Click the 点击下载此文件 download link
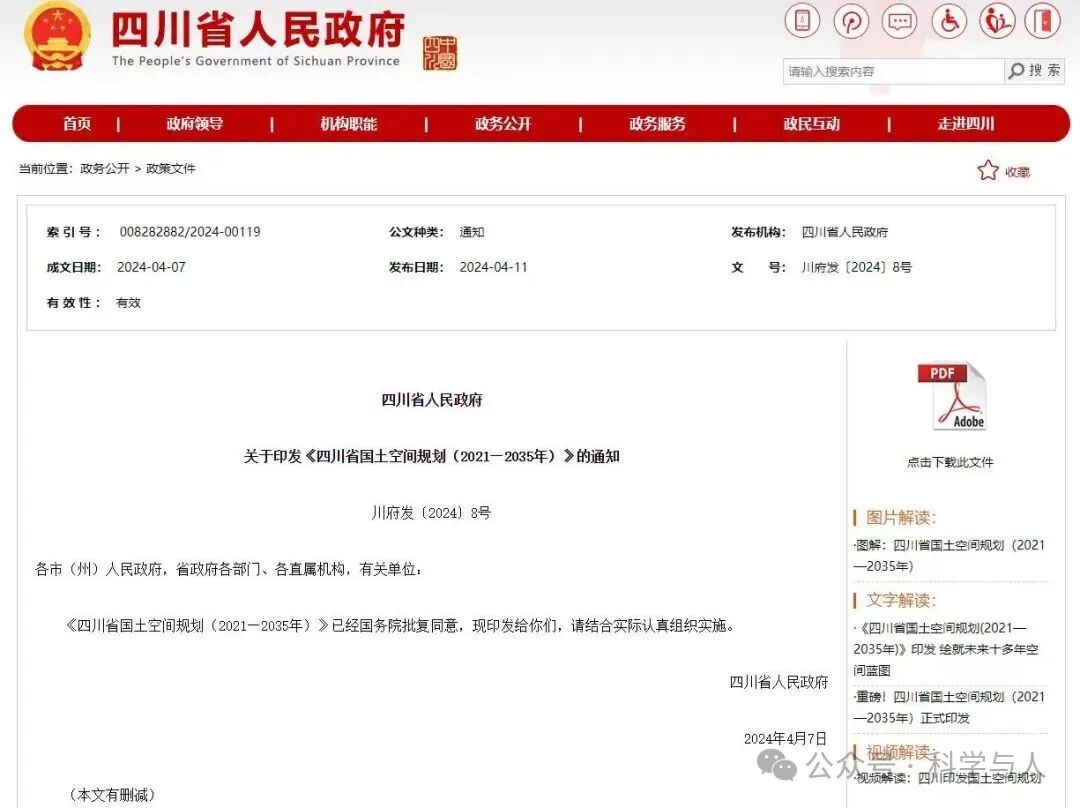Screen dimensions: 1080x808 [x=952, y=462]
